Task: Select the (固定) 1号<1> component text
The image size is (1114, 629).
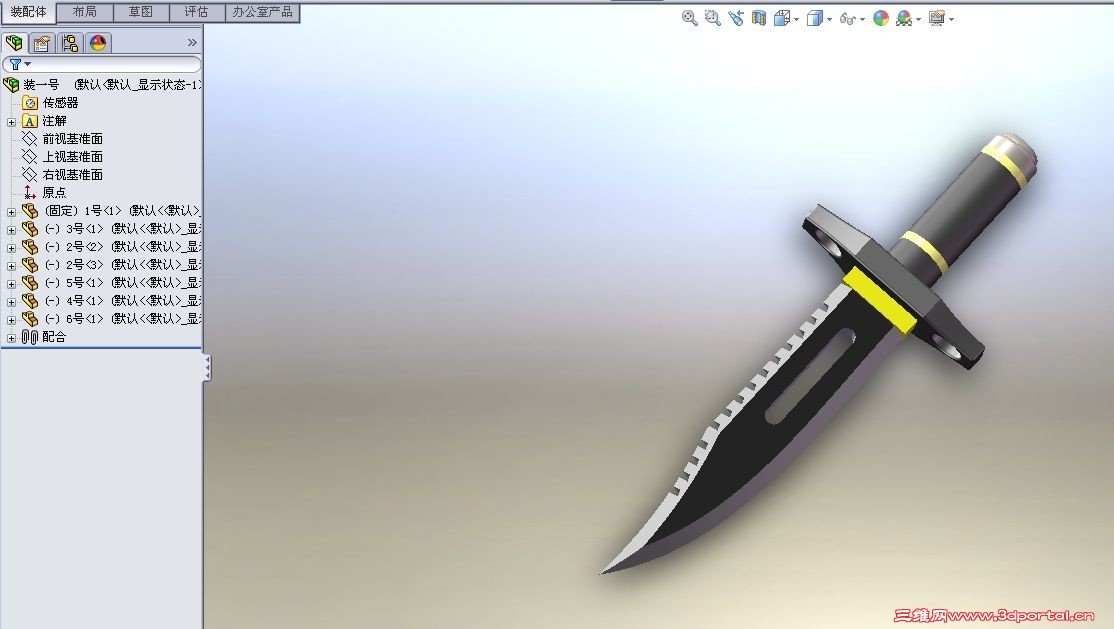Action: (x=83, y=211)
